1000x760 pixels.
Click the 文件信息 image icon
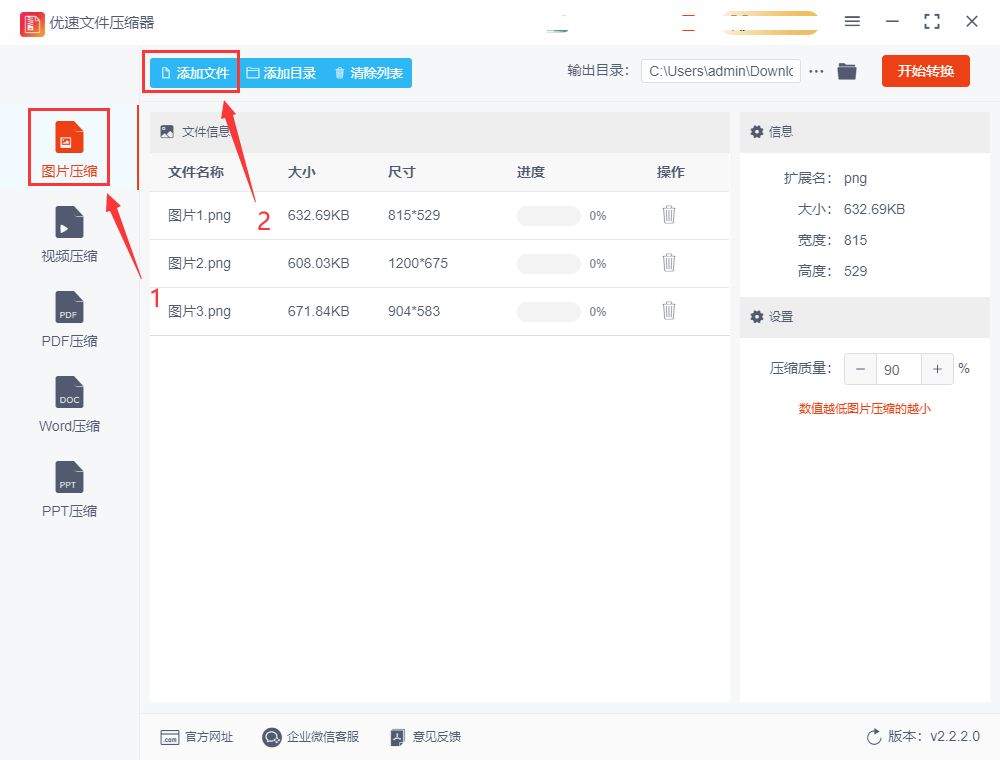click(x=167, y=132)
